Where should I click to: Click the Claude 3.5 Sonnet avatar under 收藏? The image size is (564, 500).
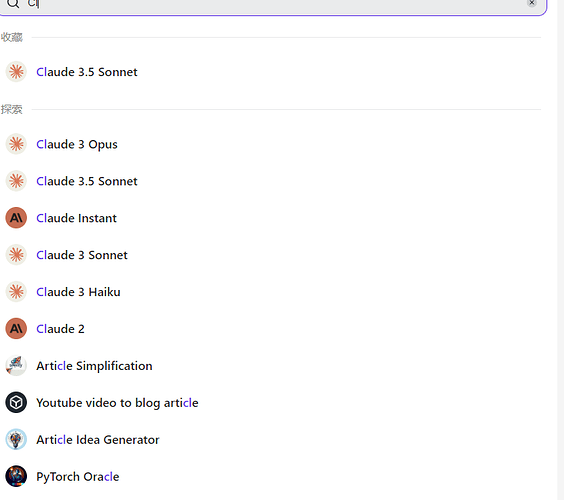click(x=16, y=72)
